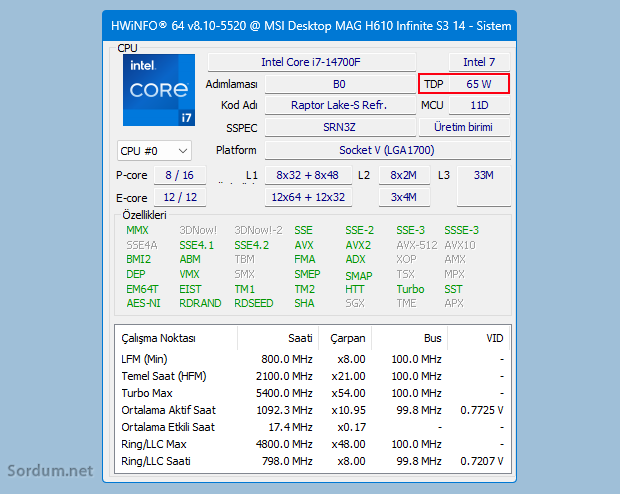Click the HWiNFO window title bar
This screenshot has height=494, width=620.
tap(310, 26)
